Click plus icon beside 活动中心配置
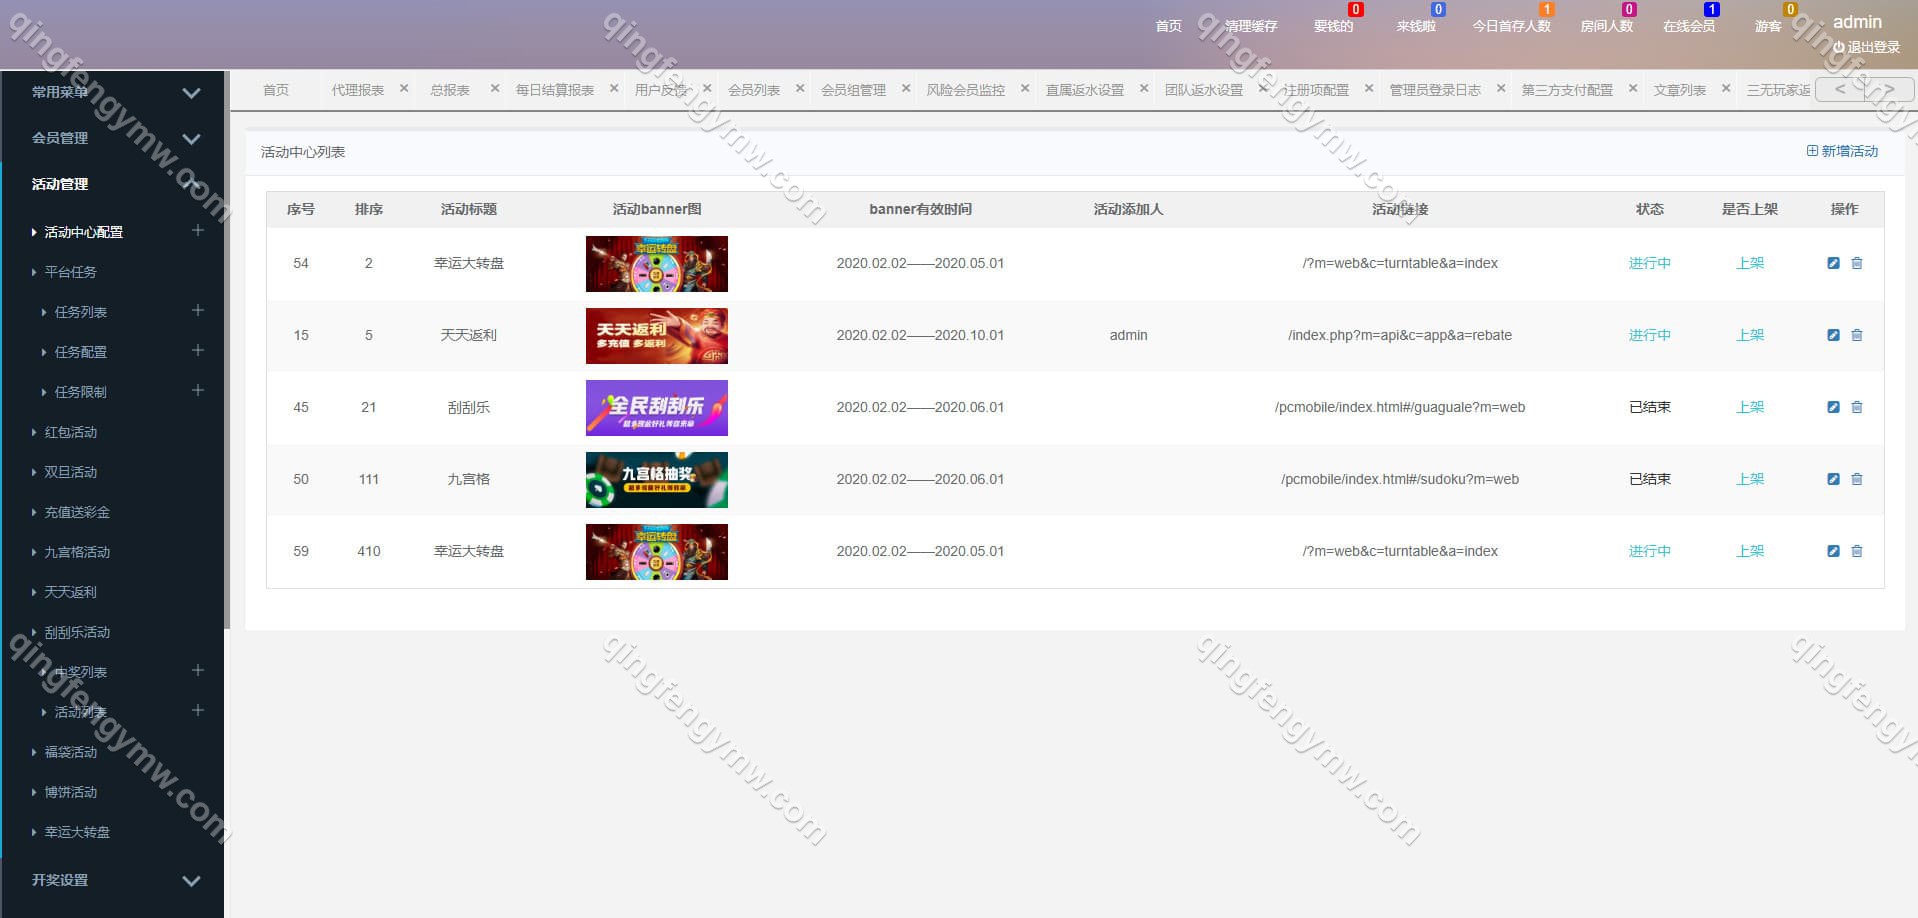Viewport: 1918px width, 918px height. [x=197, y=231]
